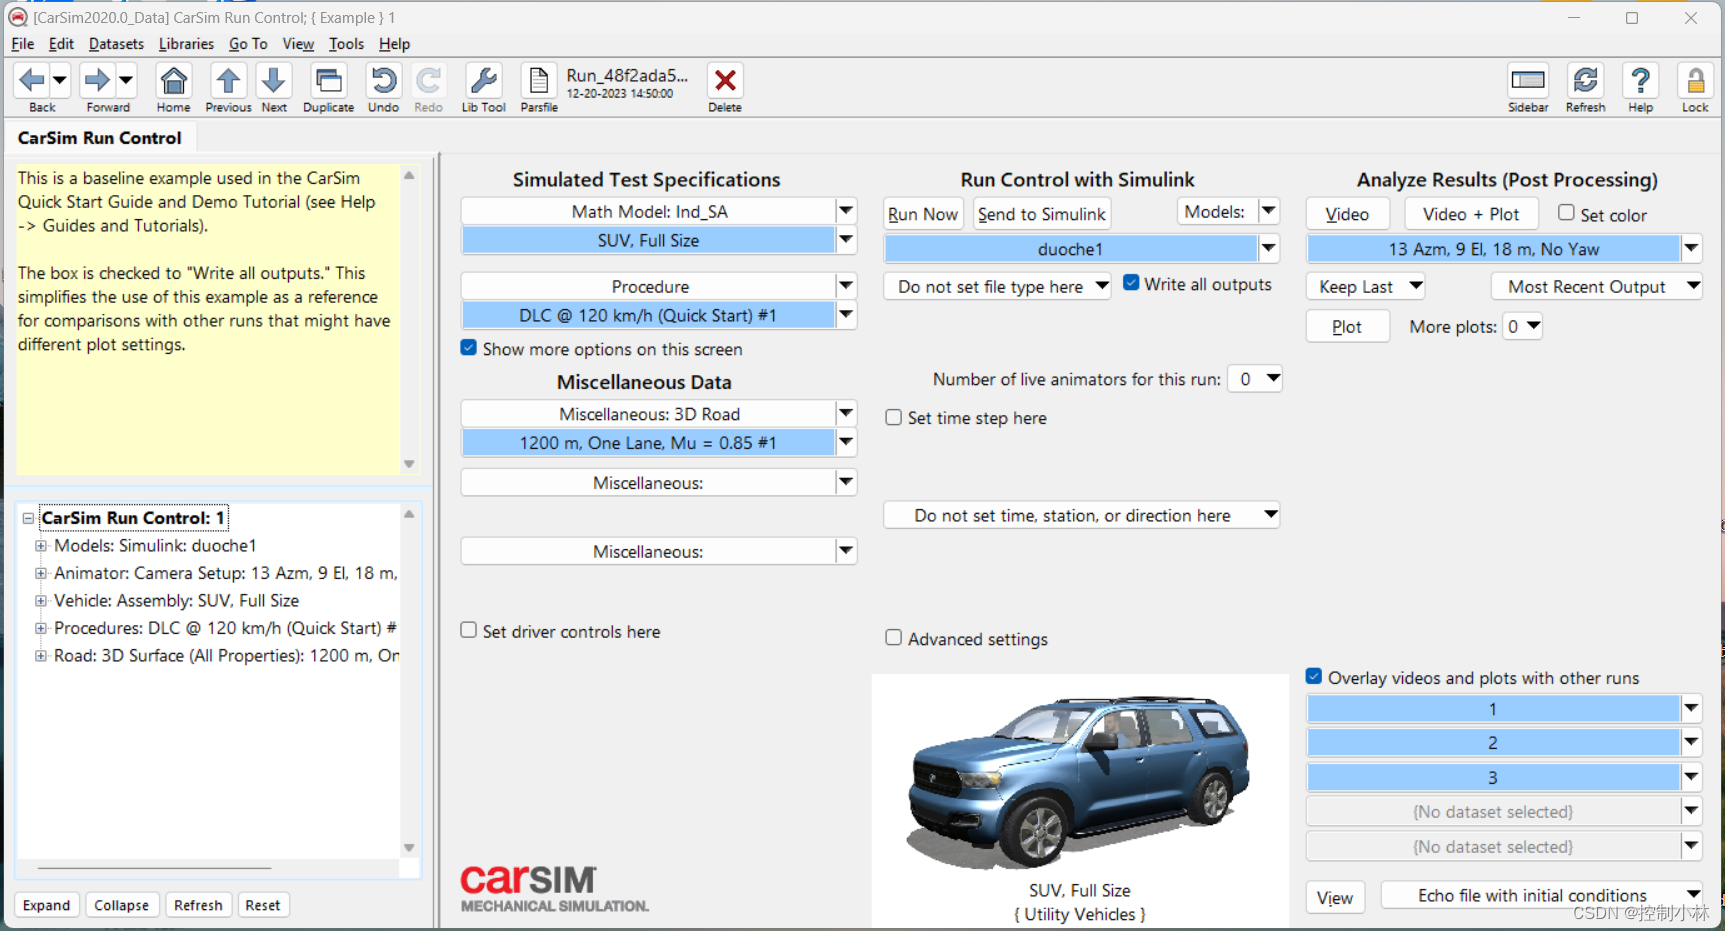
Task: Click the View button
Action: (1335, 897)
